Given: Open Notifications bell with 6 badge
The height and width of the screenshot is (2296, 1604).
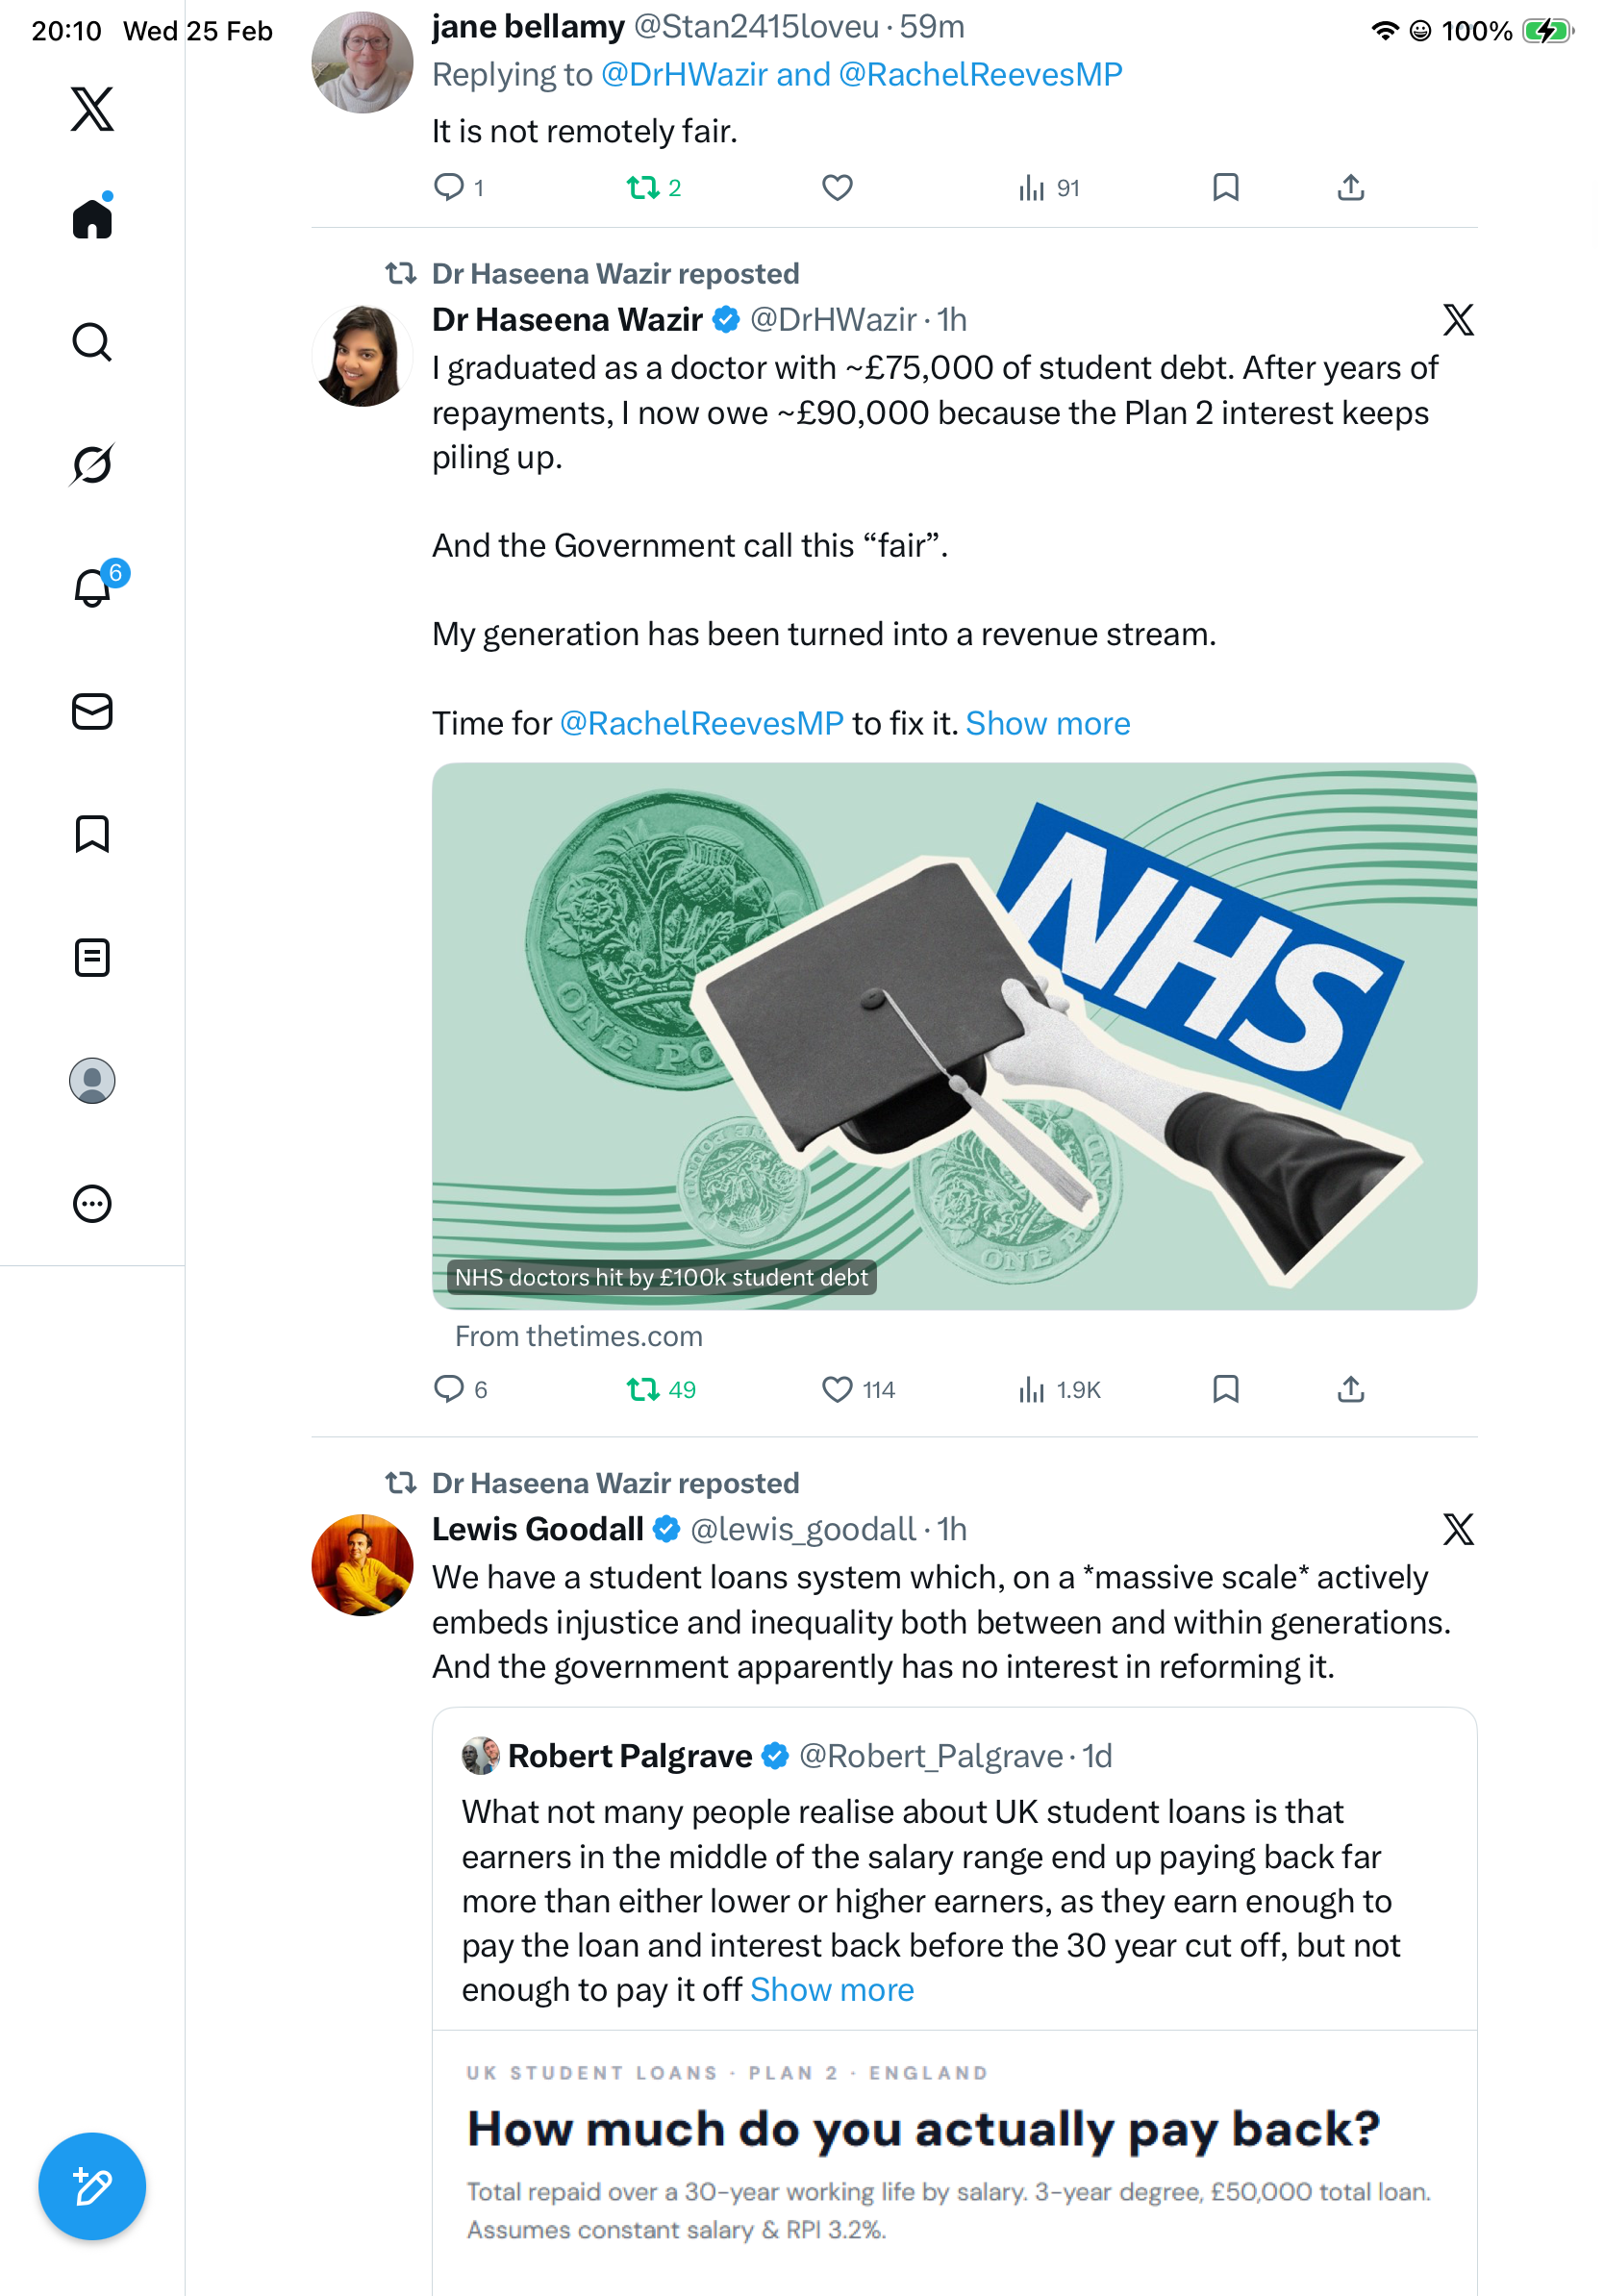Looking at the screenshot, I should click(92, 587).
